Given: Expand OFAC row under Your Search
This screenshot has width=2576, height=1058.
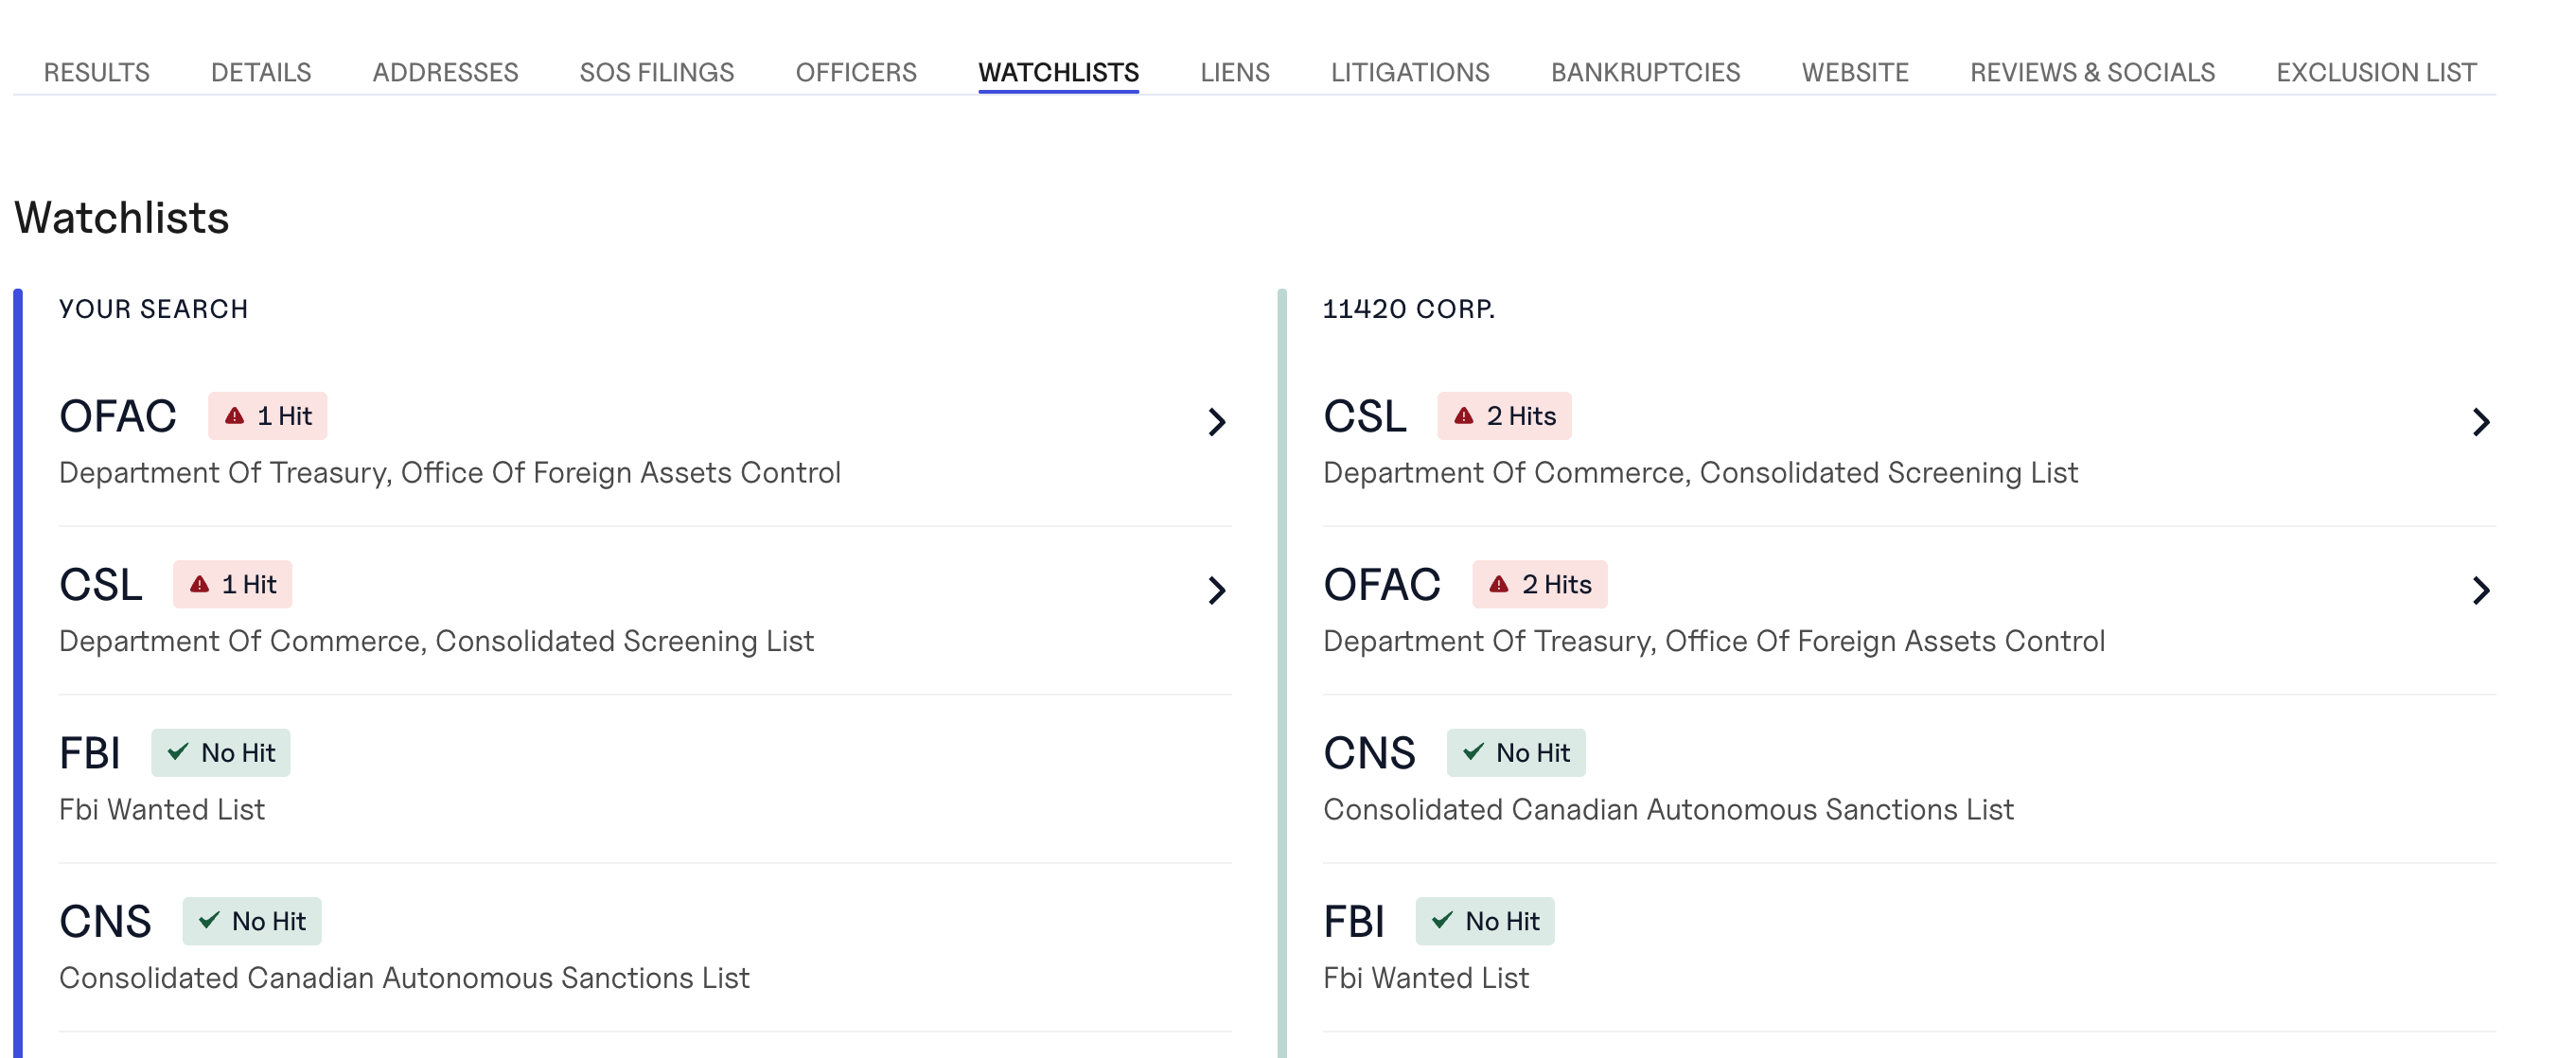Looking at the screenshot, I should [x=1216, y=422].
